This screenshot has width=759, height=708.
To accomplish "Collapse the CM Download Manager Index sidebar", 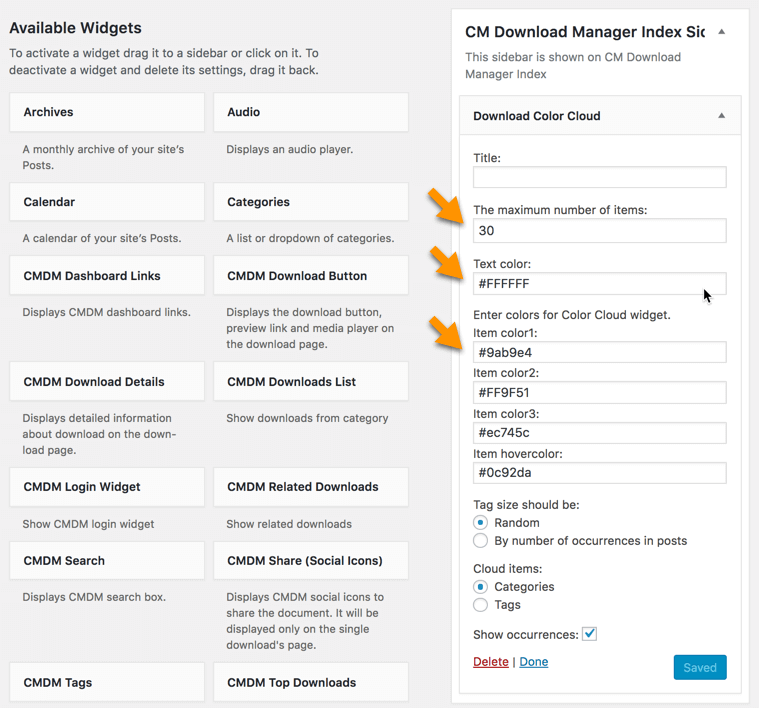I will point(721,32).
